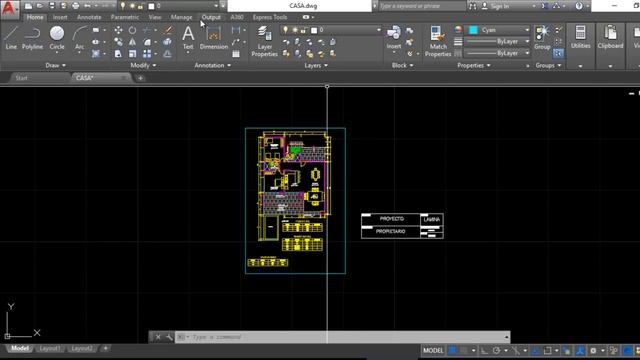Switch to the Output ribbon tab
640x360 pixels.
(x=211, y=17)
